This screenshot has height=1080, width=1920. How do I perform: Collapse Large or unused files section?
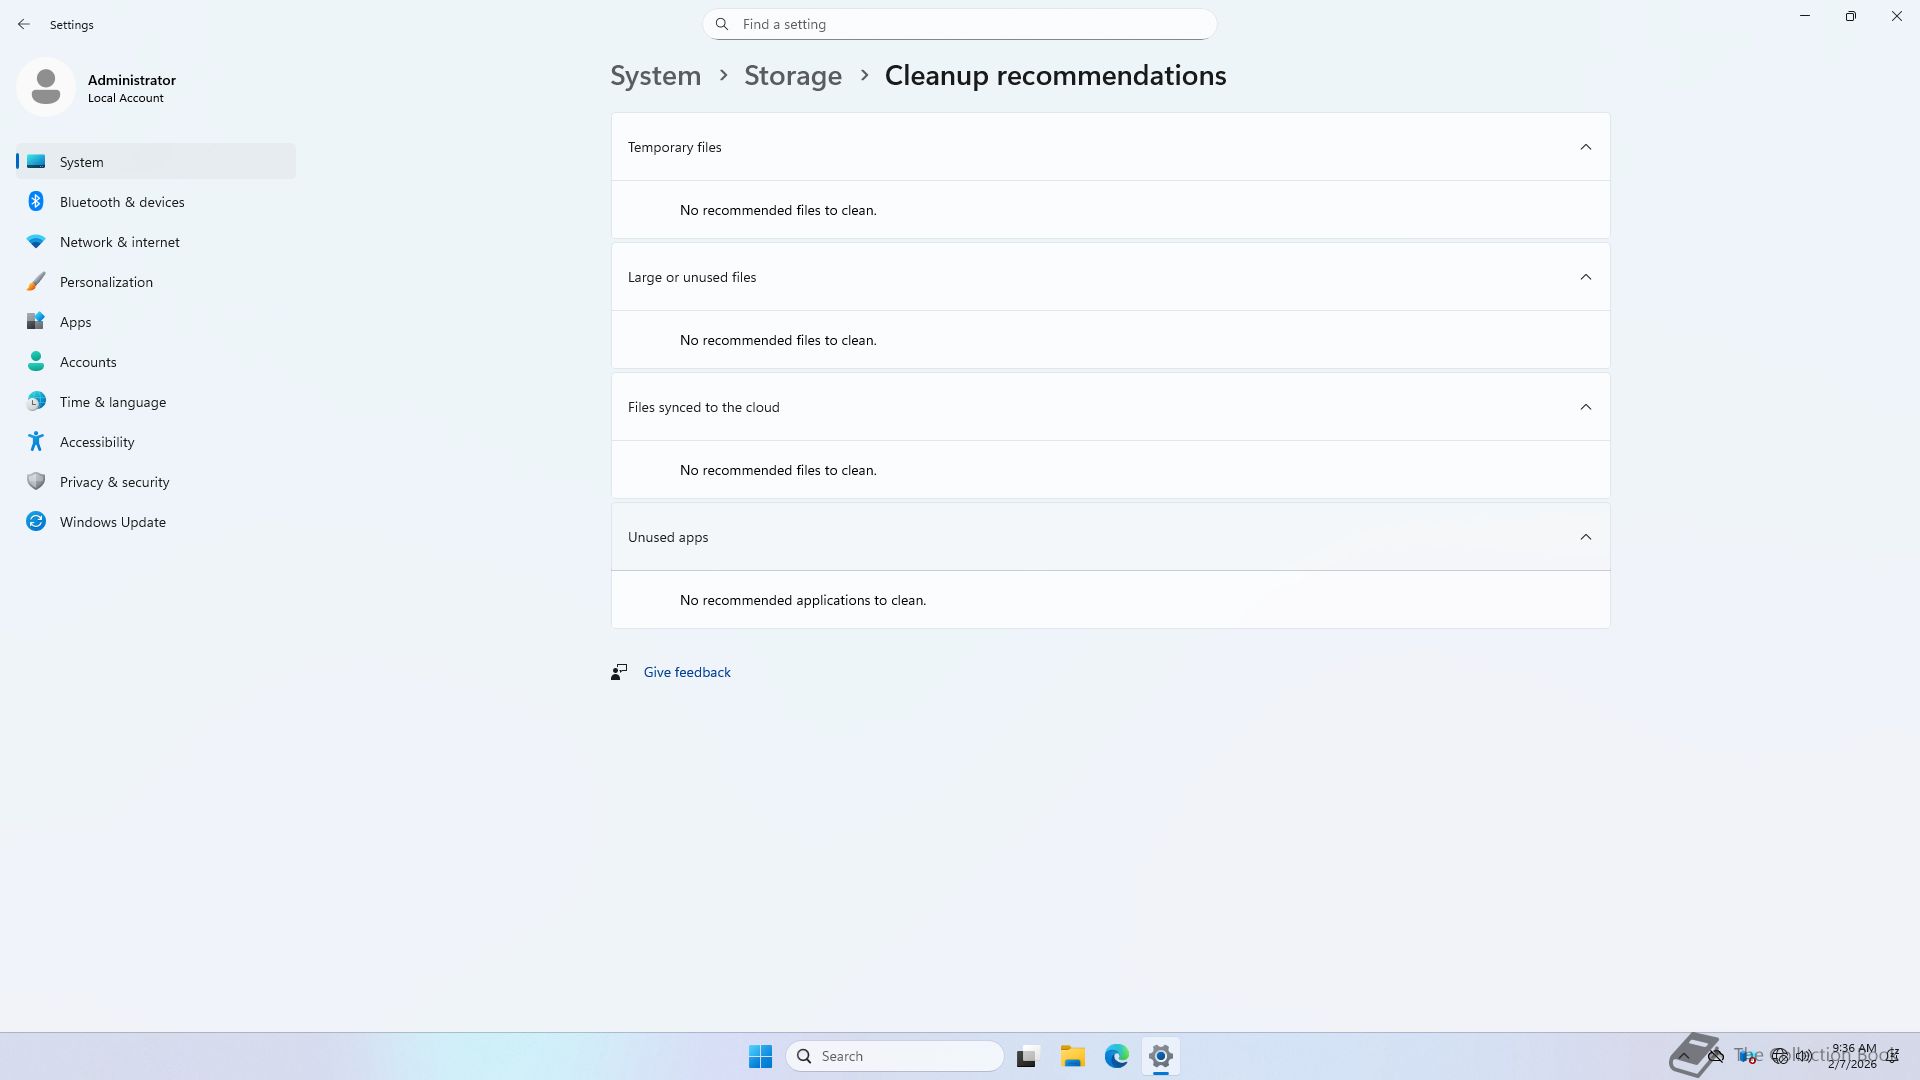click(x=1585, y=277)
